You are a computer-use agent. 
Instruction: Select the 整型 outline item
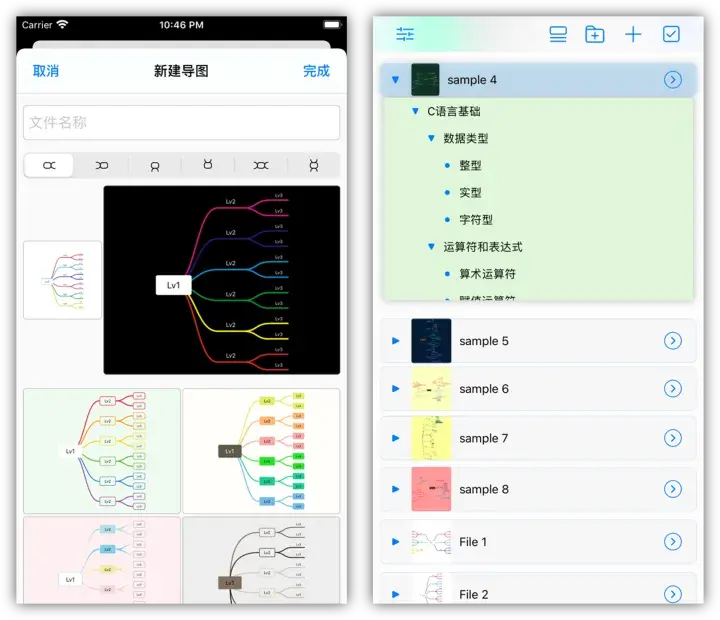(x=470, y=165)
